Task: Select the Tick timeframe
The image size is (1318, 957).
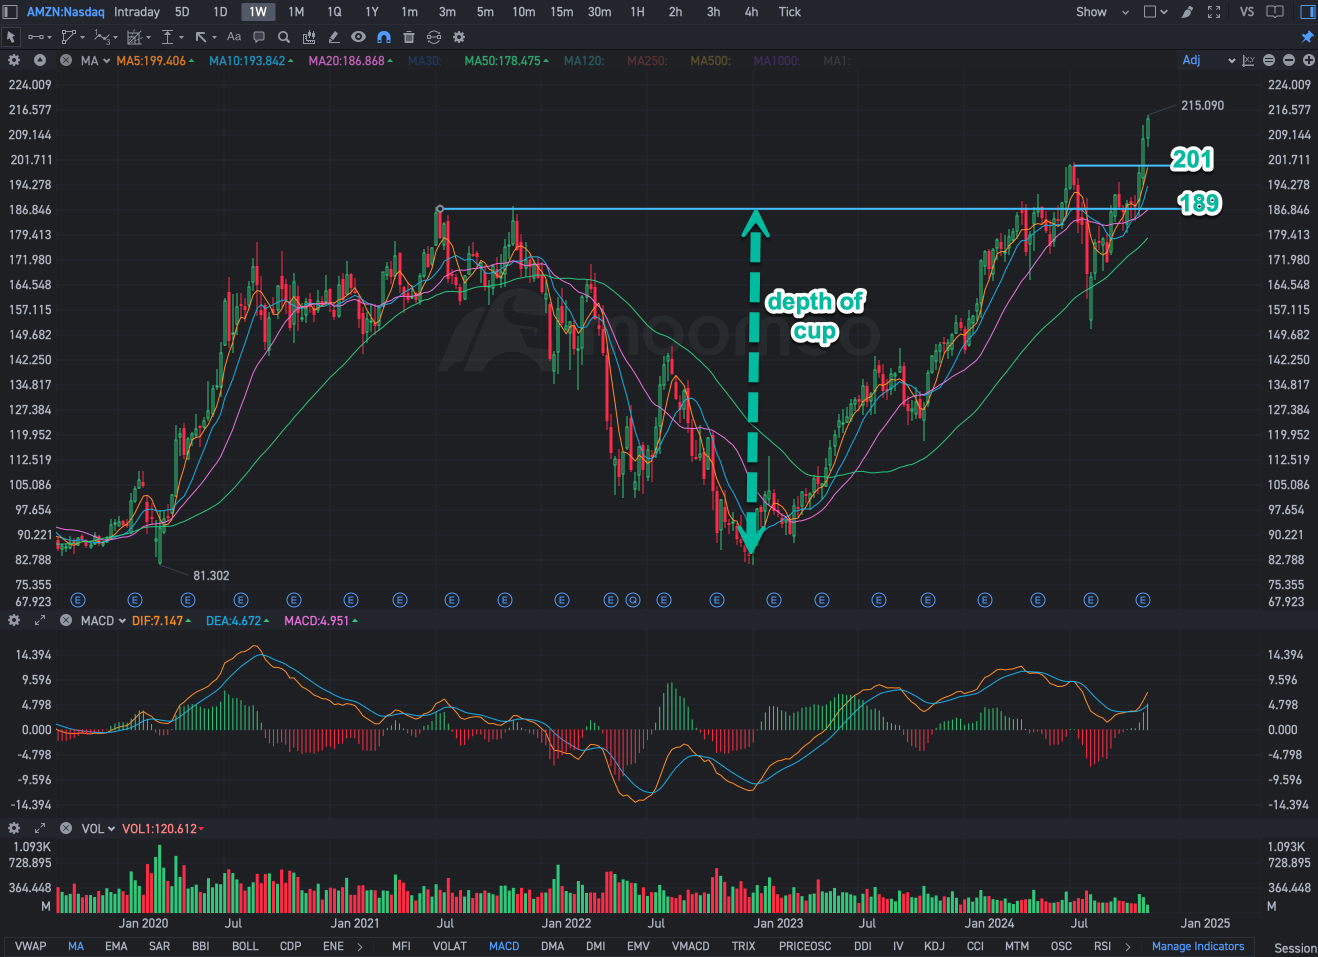Action: [790, 12]
